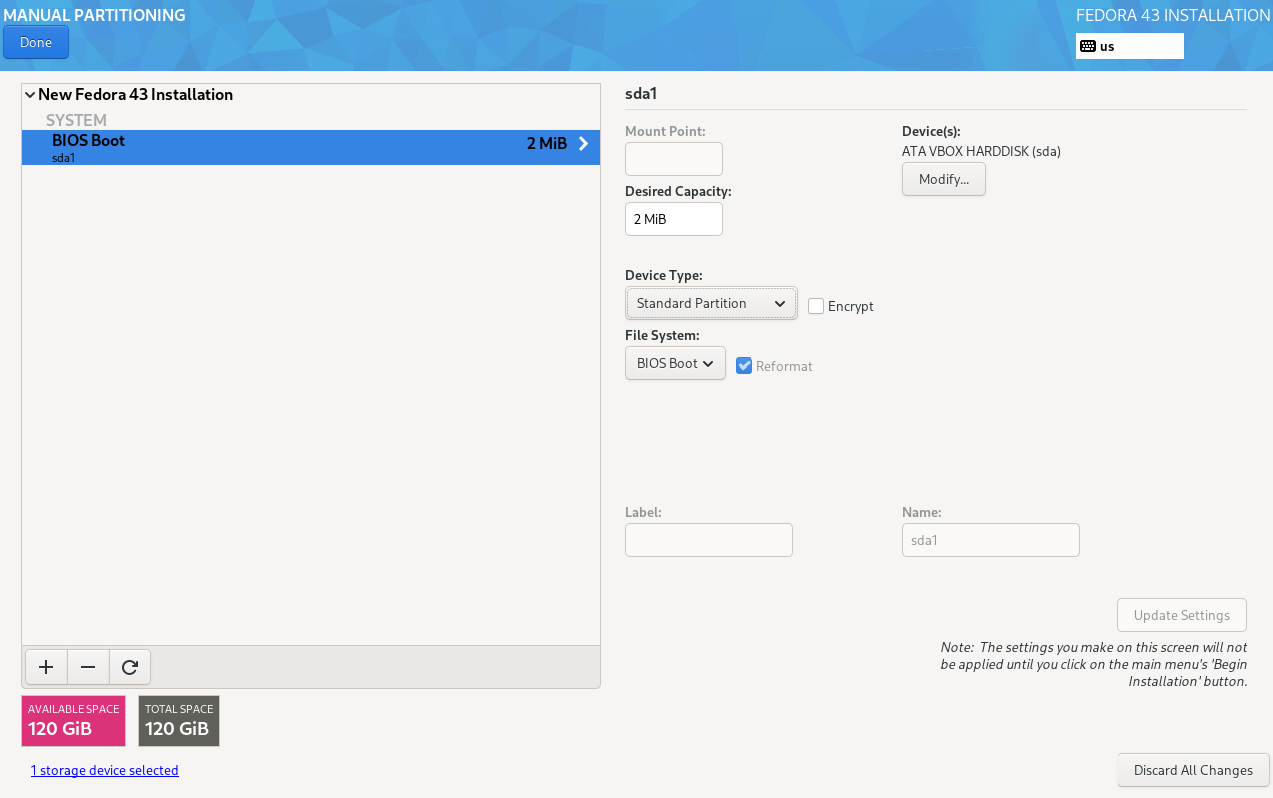
Task: Click the minus icon to remove partition
Action: pyautogui.click(x=88, y=667)
